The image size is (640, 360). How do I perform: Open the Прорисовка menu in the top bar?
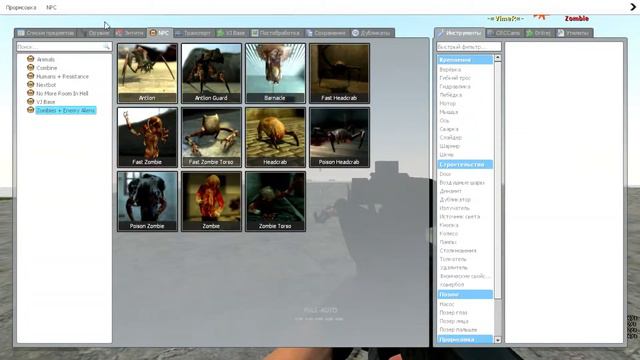(x=21, y=7)
